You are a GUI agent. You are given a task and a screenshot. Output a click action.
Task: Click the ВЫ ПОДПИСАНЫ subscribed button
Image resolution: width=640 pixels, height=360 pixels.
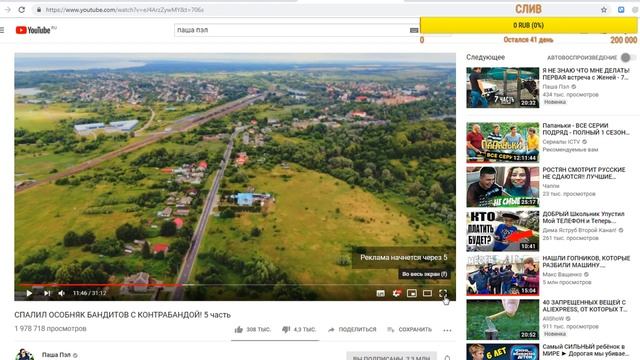pos(391,357)
